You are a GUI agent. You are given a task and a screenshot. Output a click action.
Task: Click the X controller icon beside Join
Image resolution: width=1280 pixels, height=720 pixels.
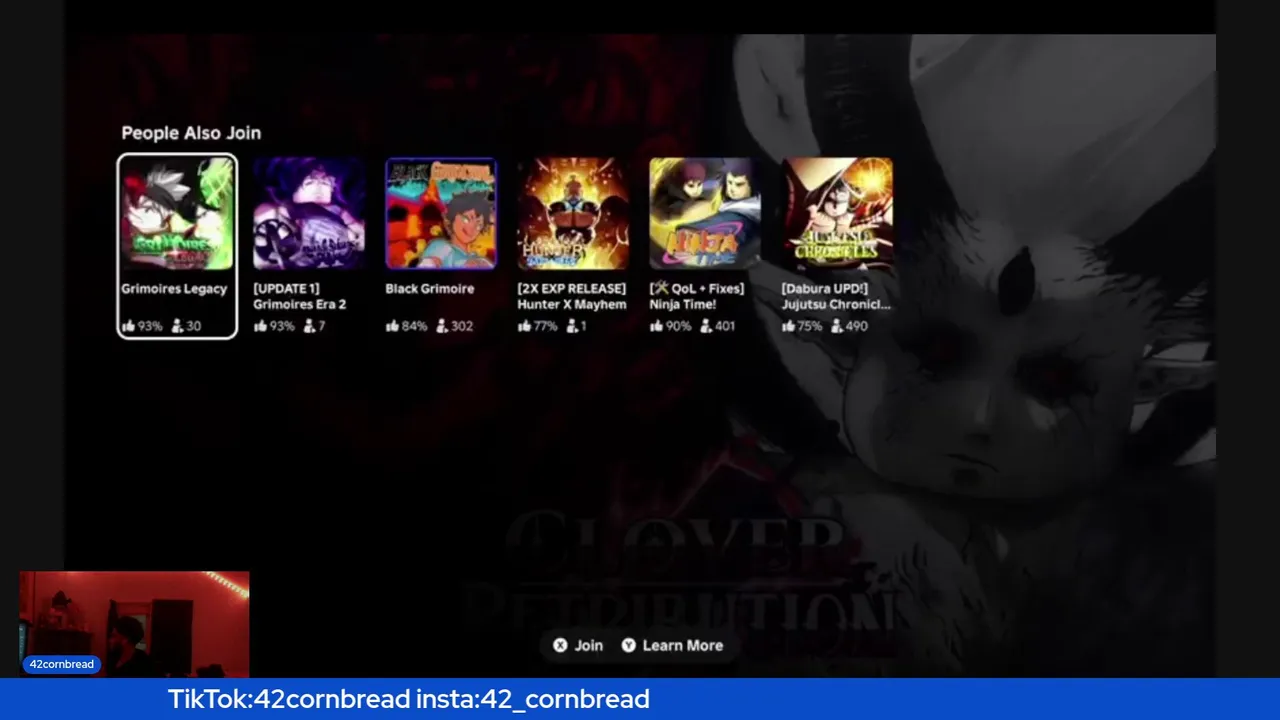pyautogui.click(x=560, y=646)
